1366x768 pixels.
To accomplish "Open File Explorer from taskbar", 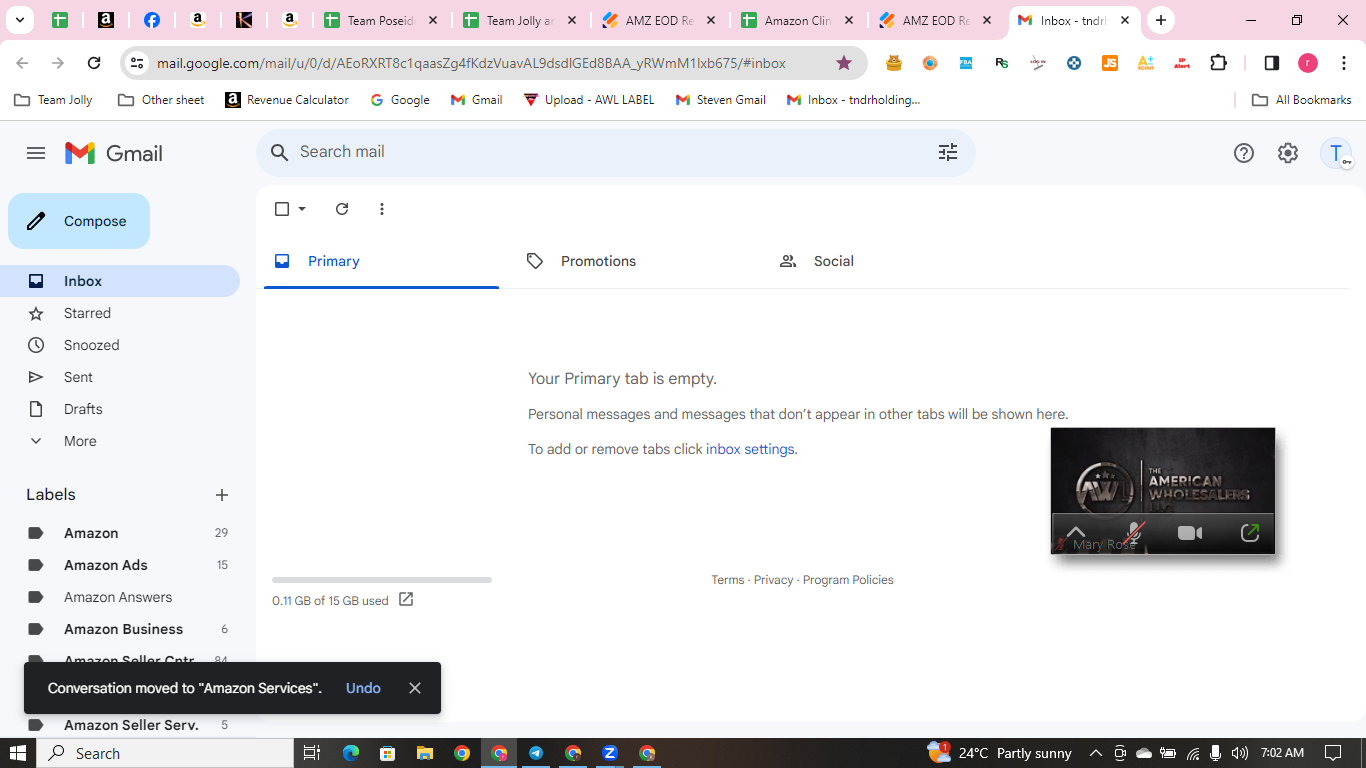I will coord(424,753).
